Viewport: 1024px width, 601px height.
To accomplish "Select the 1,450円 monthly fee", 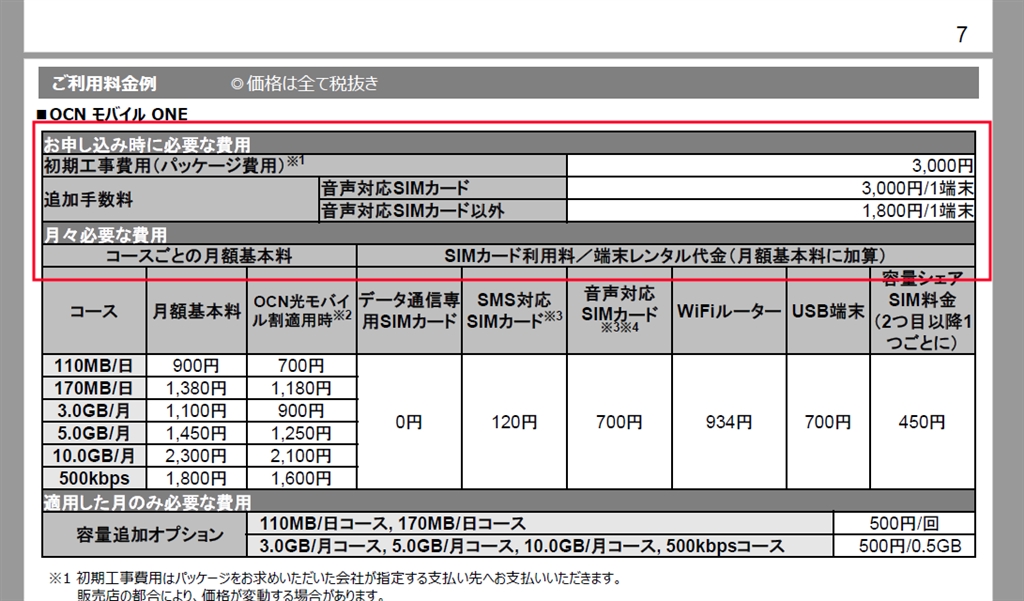I will point(197,433).
